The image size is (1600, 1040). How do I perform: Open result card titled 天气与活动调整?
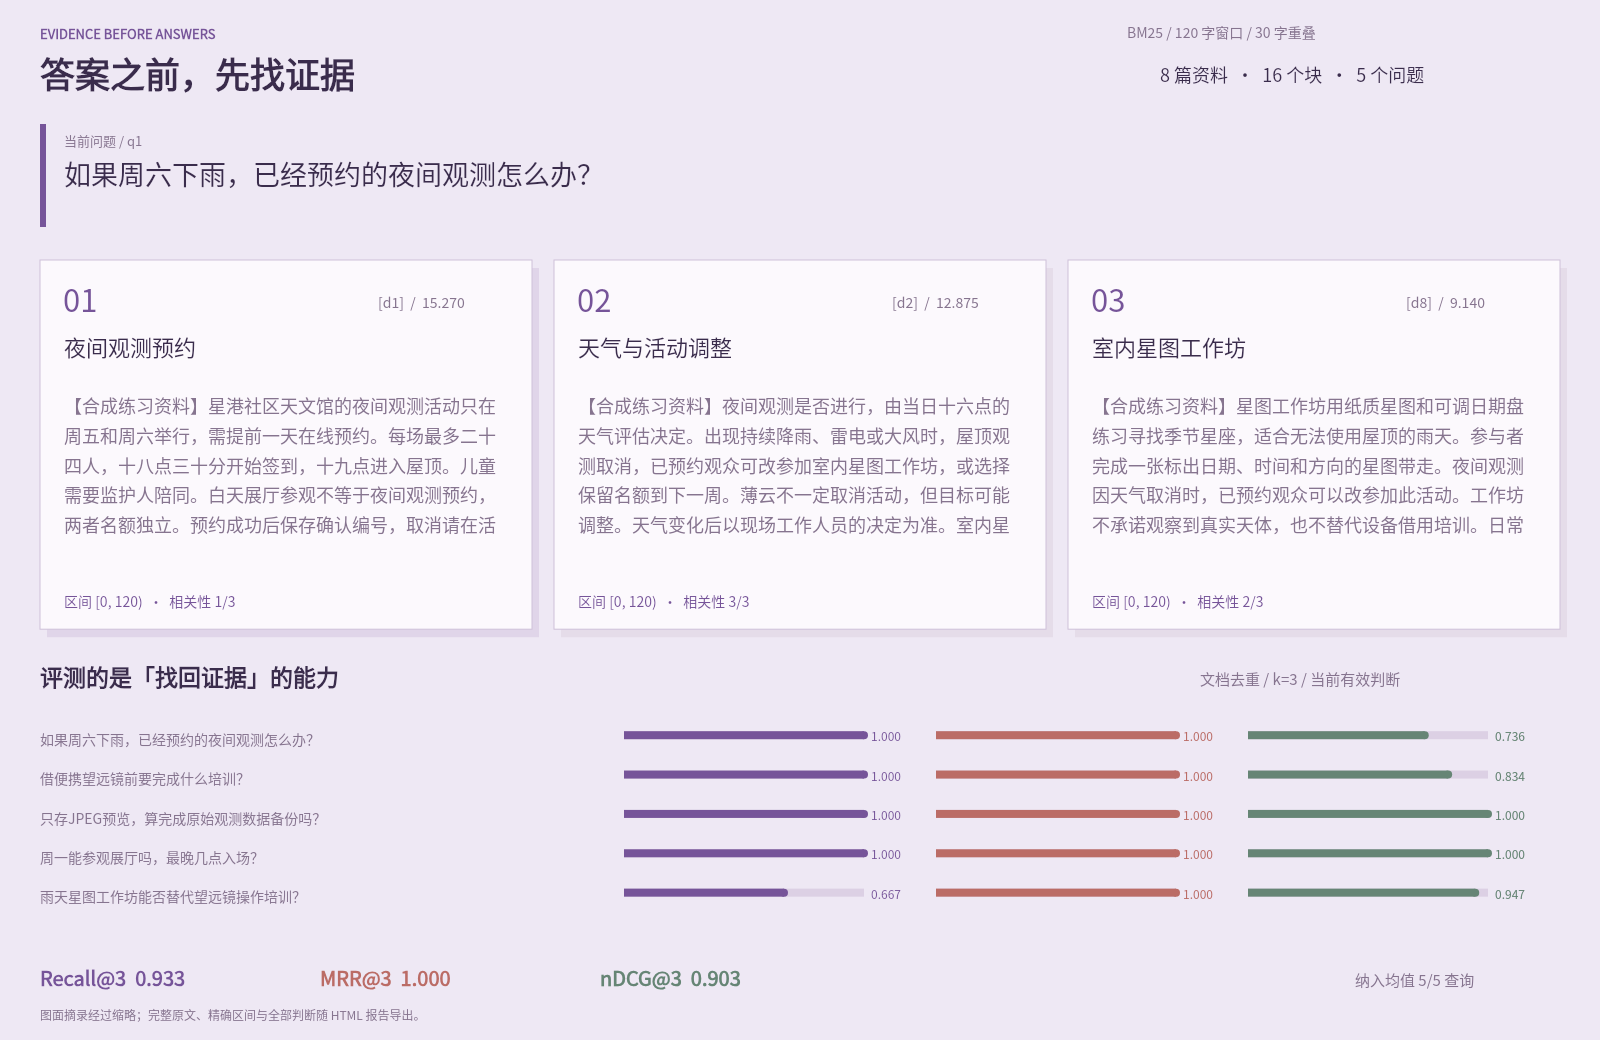pos(800,445)
